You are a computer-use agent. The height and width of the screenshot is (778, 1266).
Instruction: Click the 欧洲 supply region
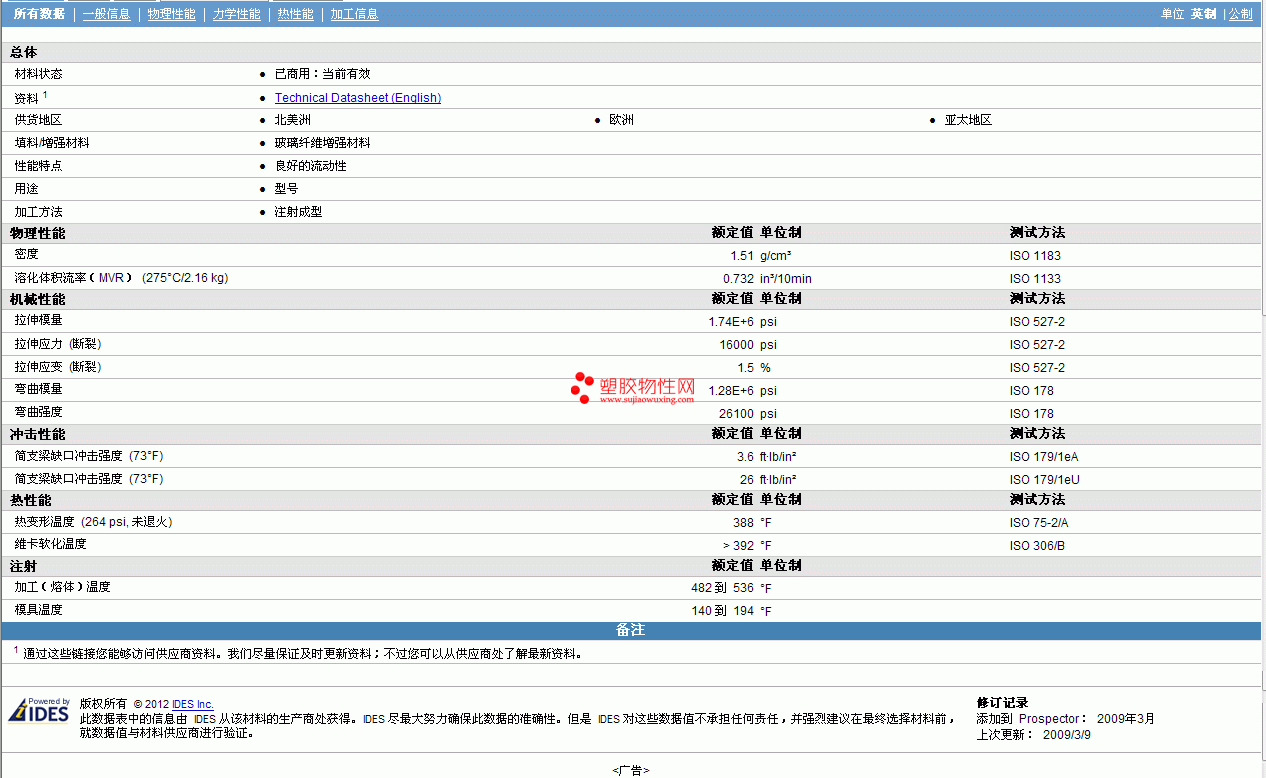coord(622,120)
